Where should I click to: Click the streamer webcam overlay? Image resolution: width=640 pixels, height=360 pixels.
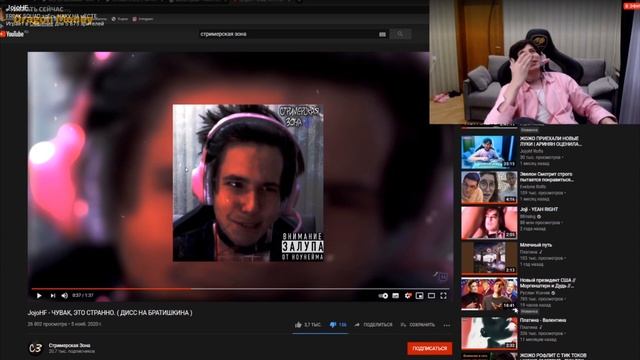click(535, 62)
